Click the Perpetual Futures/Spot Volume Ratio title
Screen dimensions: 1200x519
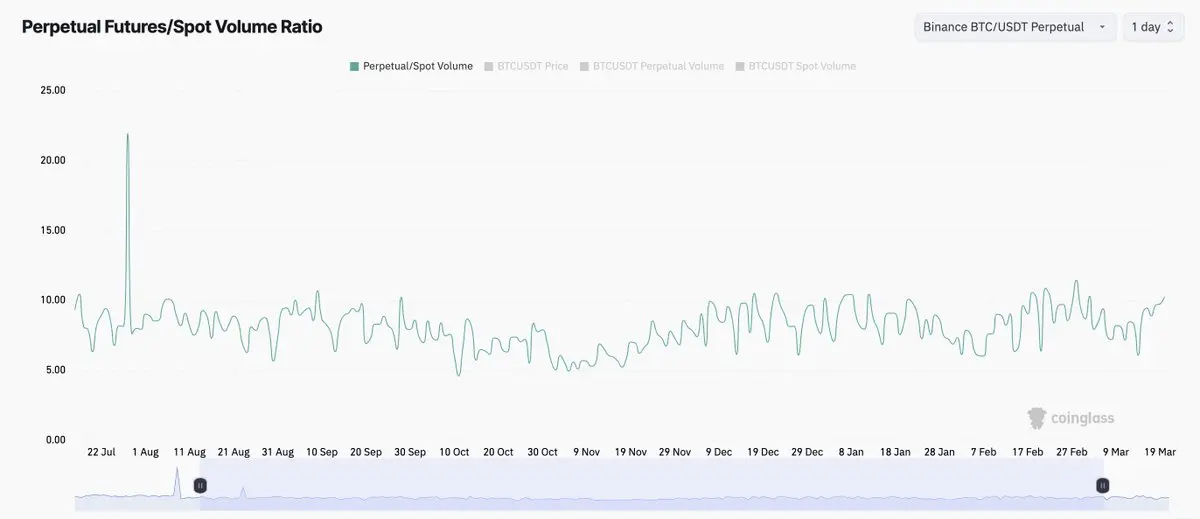172,27
